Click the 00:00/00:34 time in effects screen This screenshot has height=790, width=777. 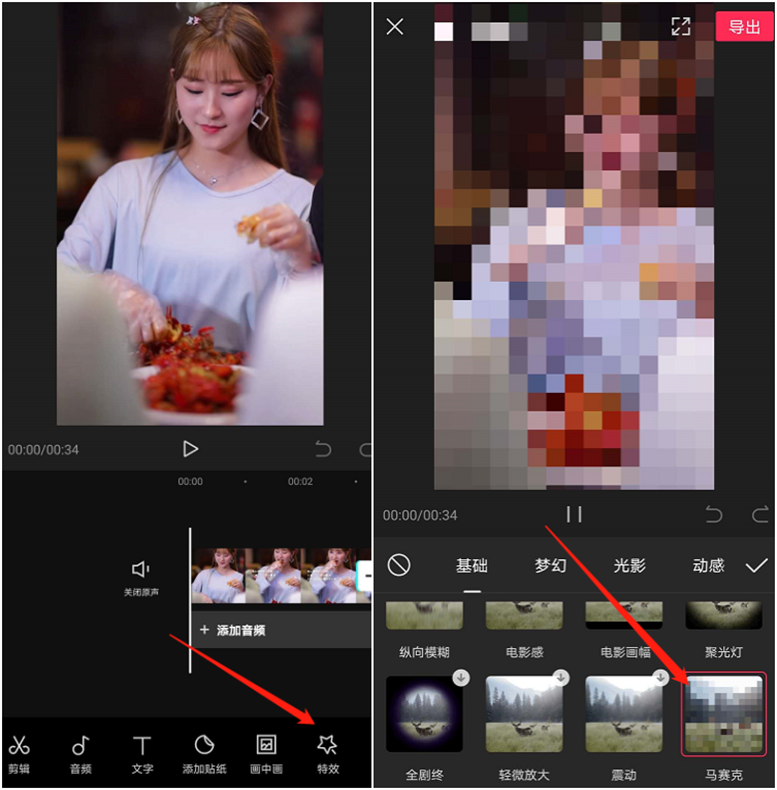pos(420,515)
